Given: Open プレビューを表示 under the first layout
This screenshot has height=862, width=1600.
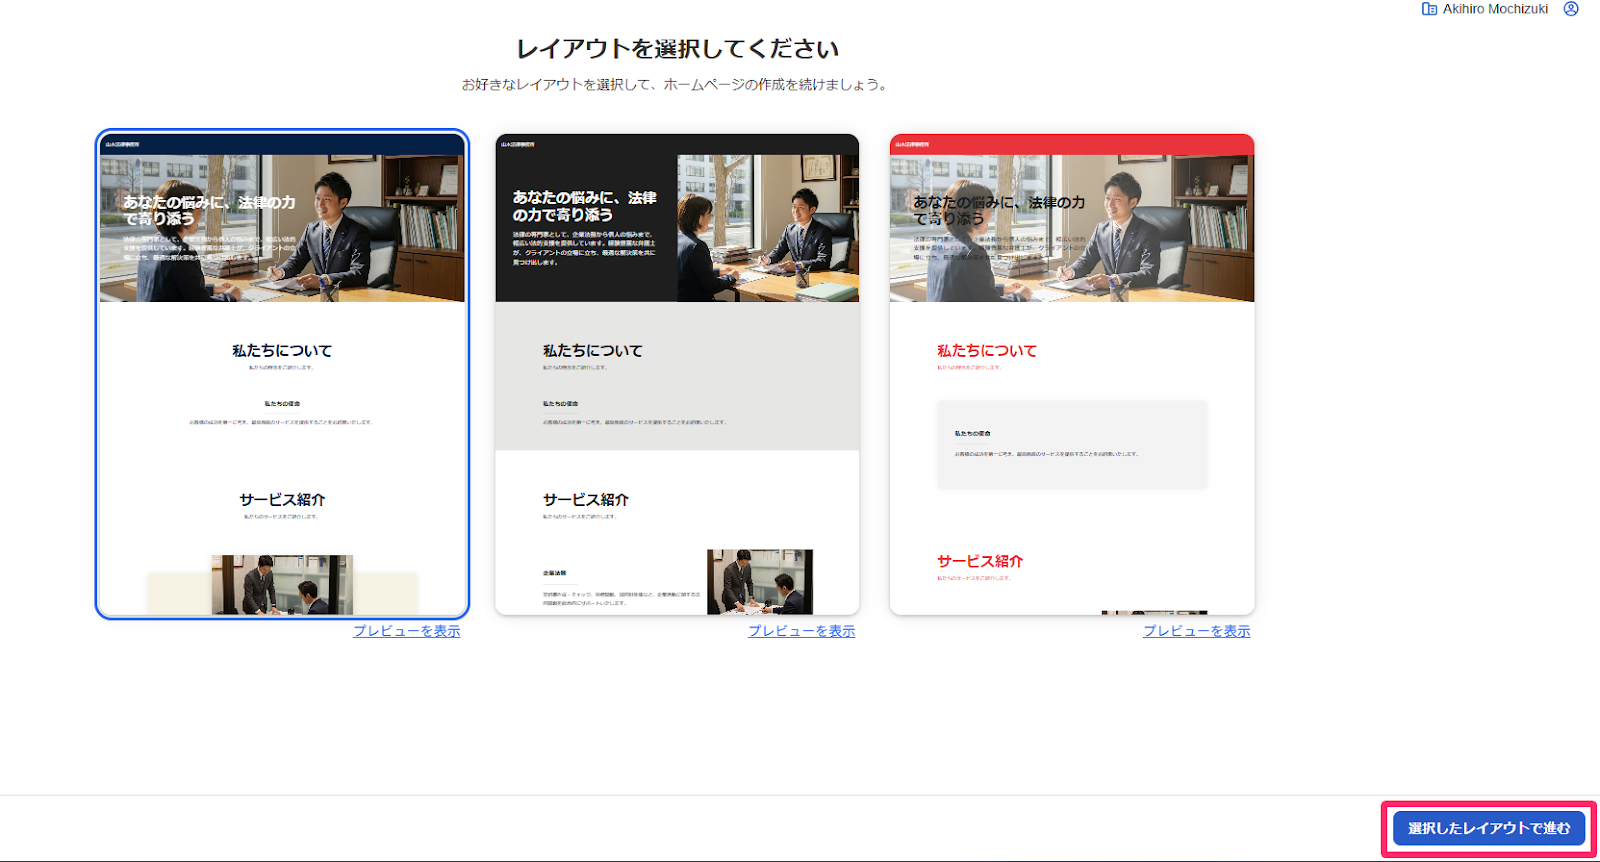Looking at the screenshot, I should pyautogui.click(x=407, y=631).
